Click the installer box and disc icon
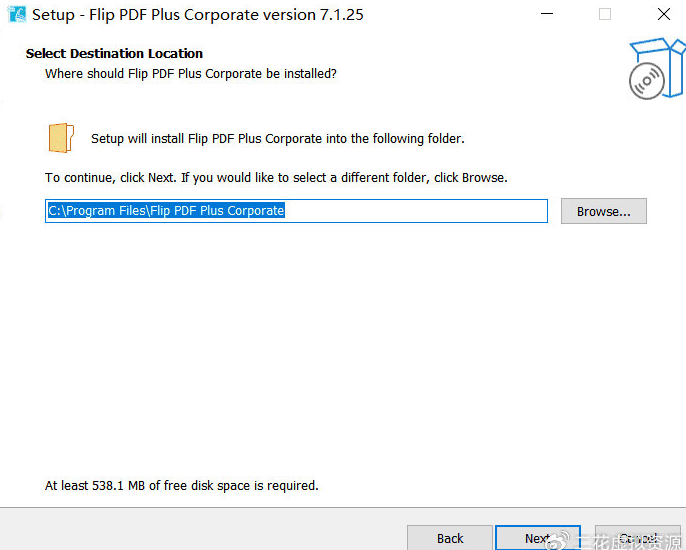The width and height of the screenshot is (686, 550). [656, 68]
